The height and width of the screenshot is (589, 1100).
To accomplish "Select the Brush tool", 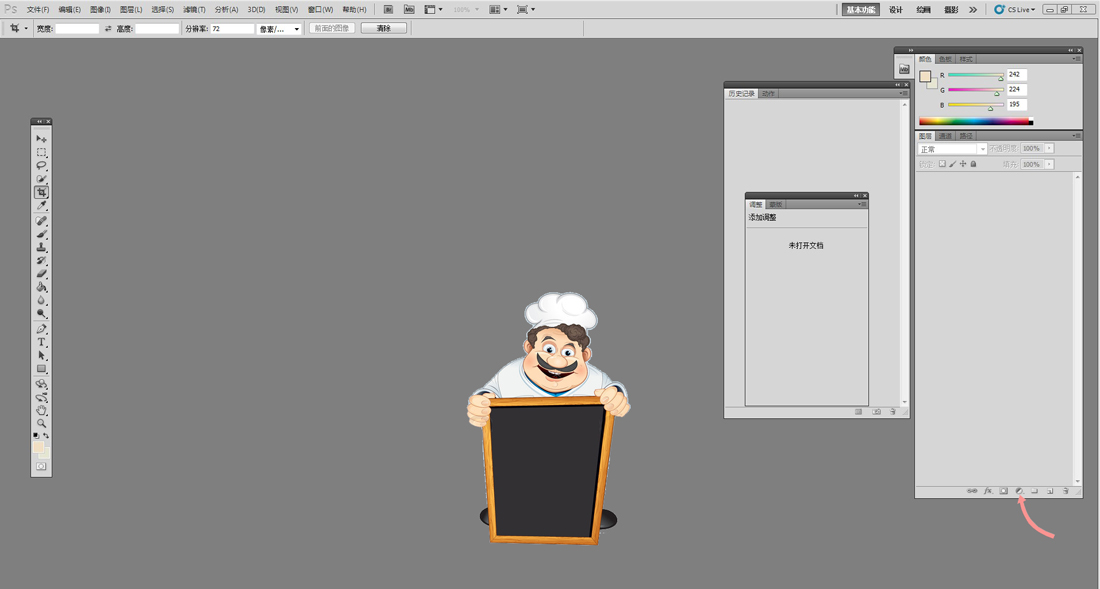I will click(x=41, y=234).
